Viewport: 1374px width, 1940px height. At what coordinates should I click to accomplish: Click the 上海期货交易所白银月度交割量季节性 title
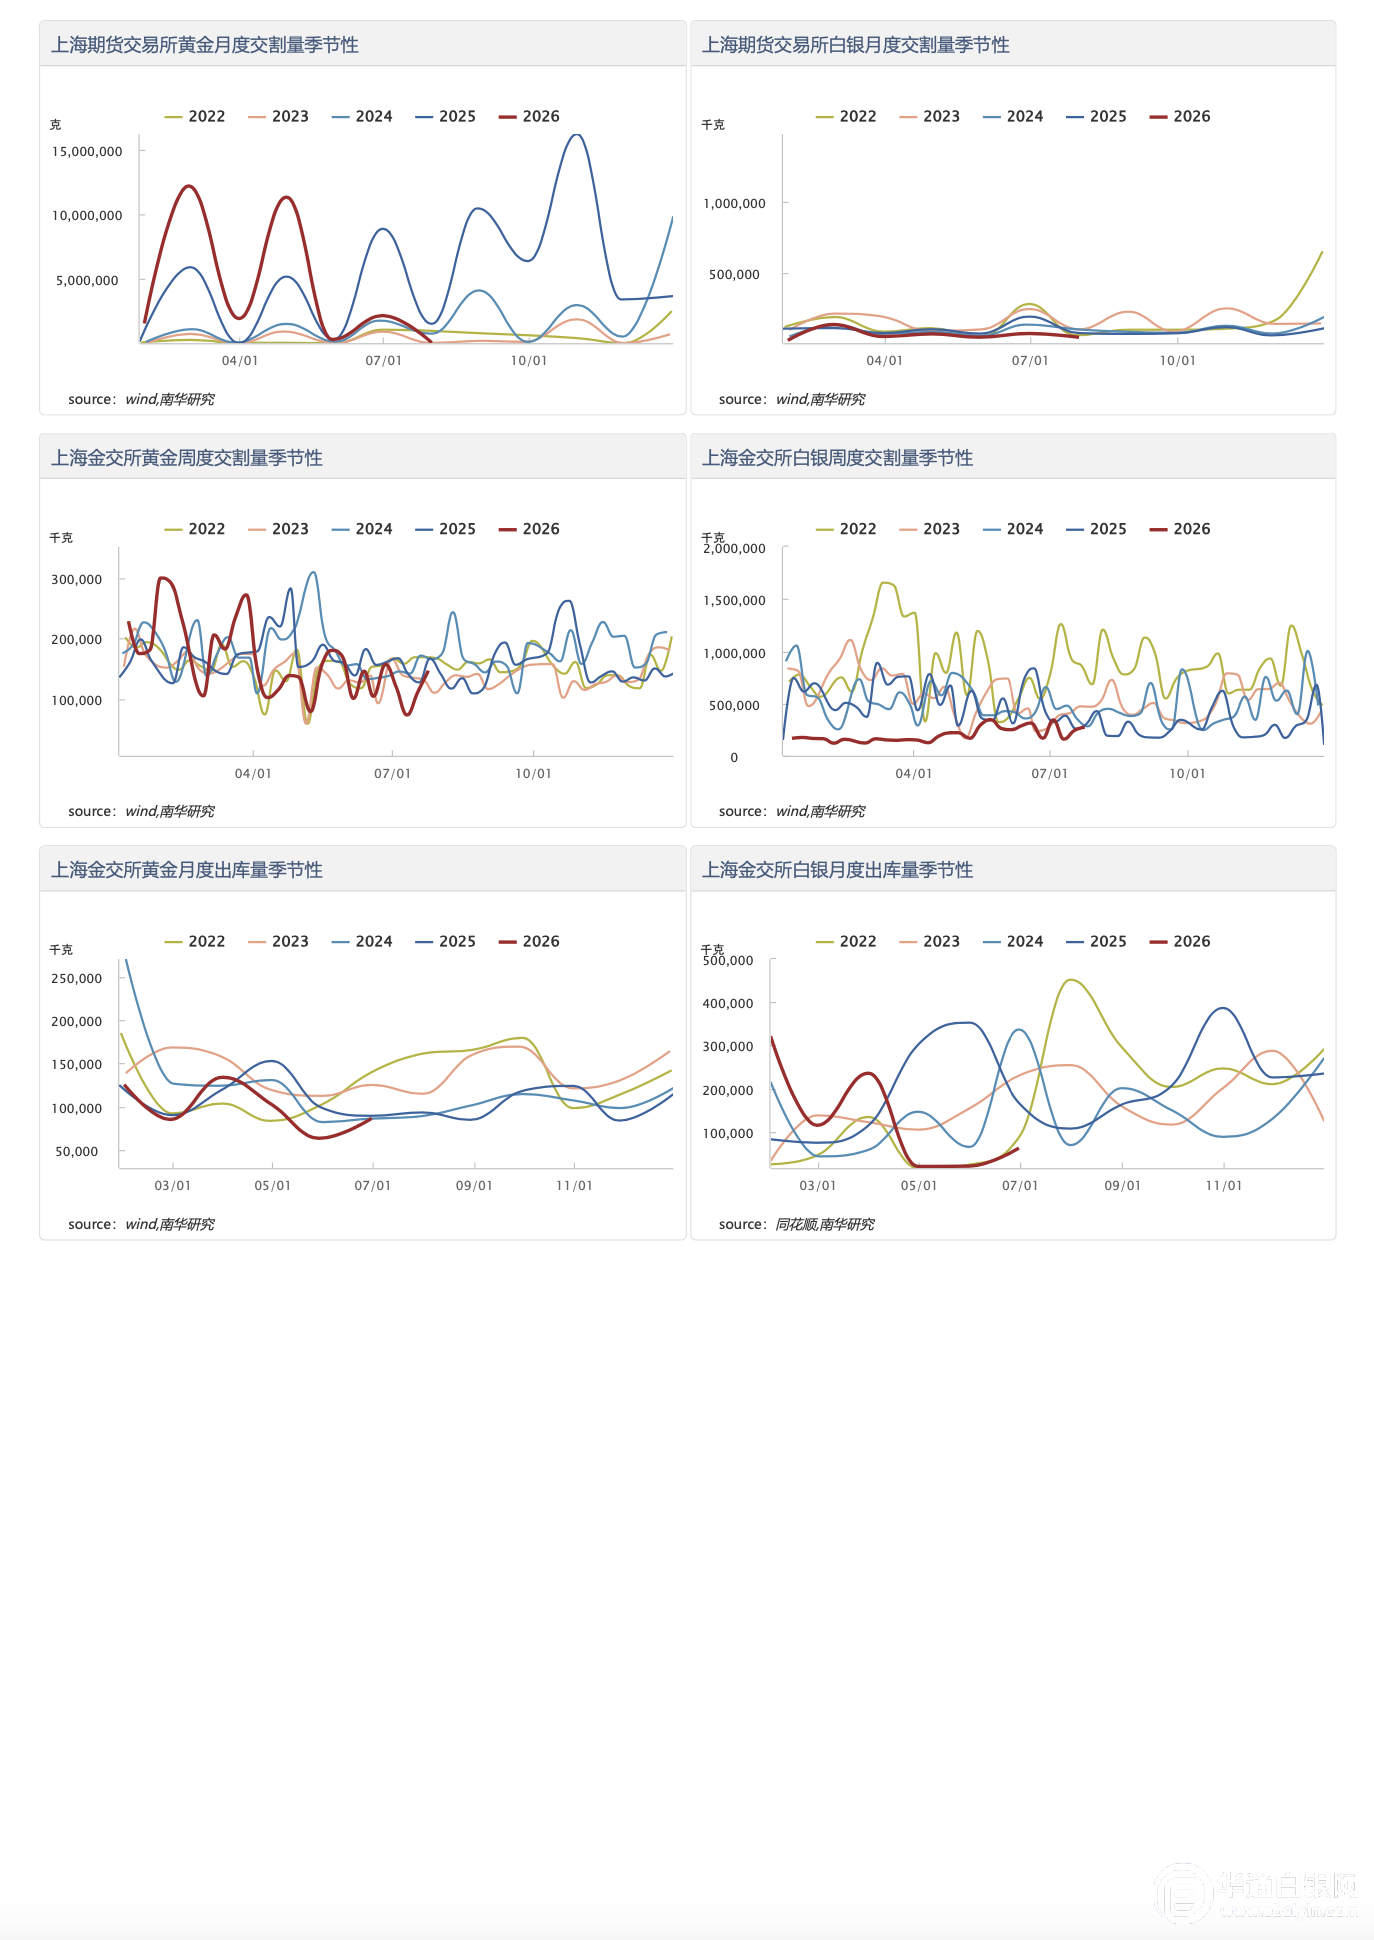(856, 45)
